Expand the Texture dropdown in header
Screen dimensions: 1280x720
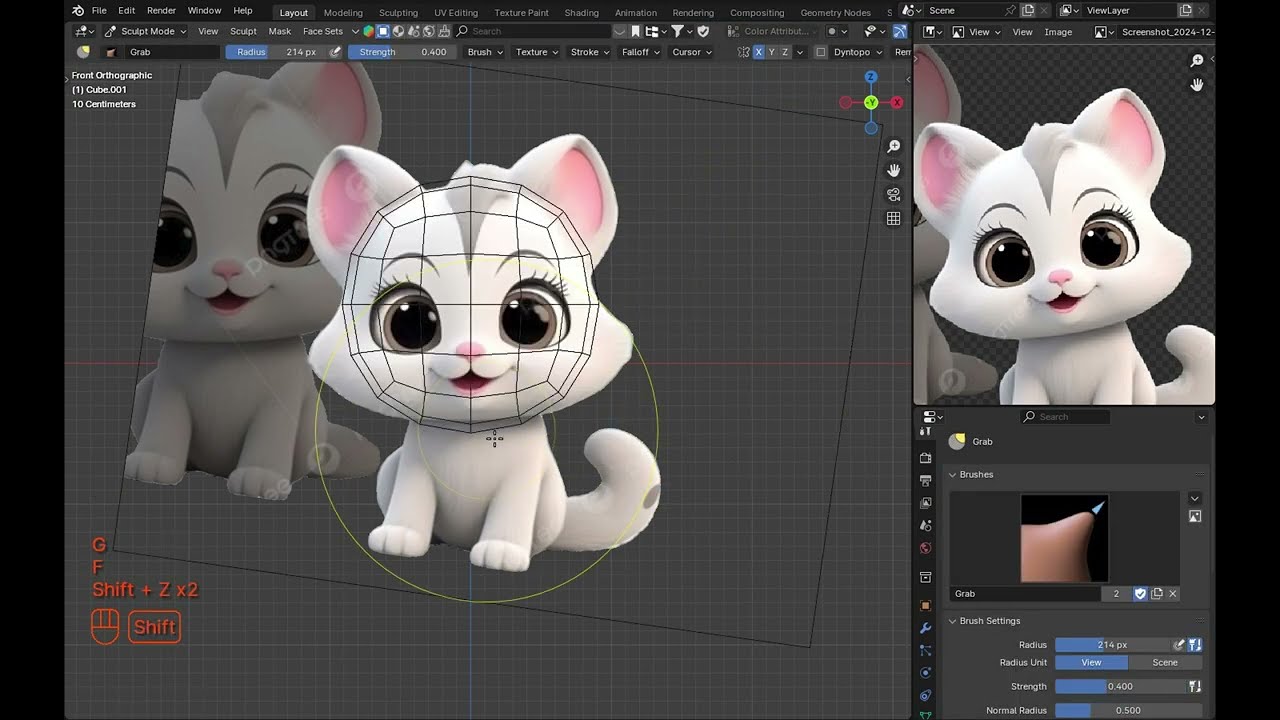pyautogui.click(x=536, y=52)
